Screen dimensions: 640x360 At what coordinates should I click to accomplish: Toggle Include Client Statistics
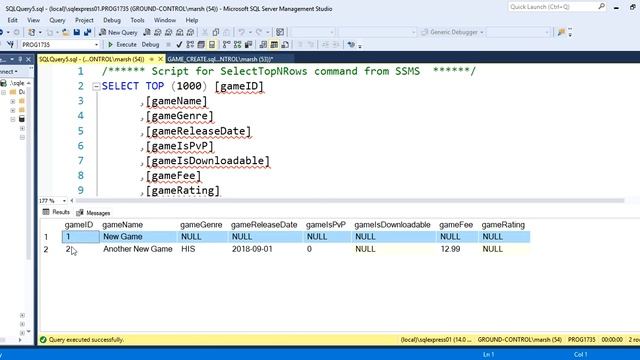[248, 44]
